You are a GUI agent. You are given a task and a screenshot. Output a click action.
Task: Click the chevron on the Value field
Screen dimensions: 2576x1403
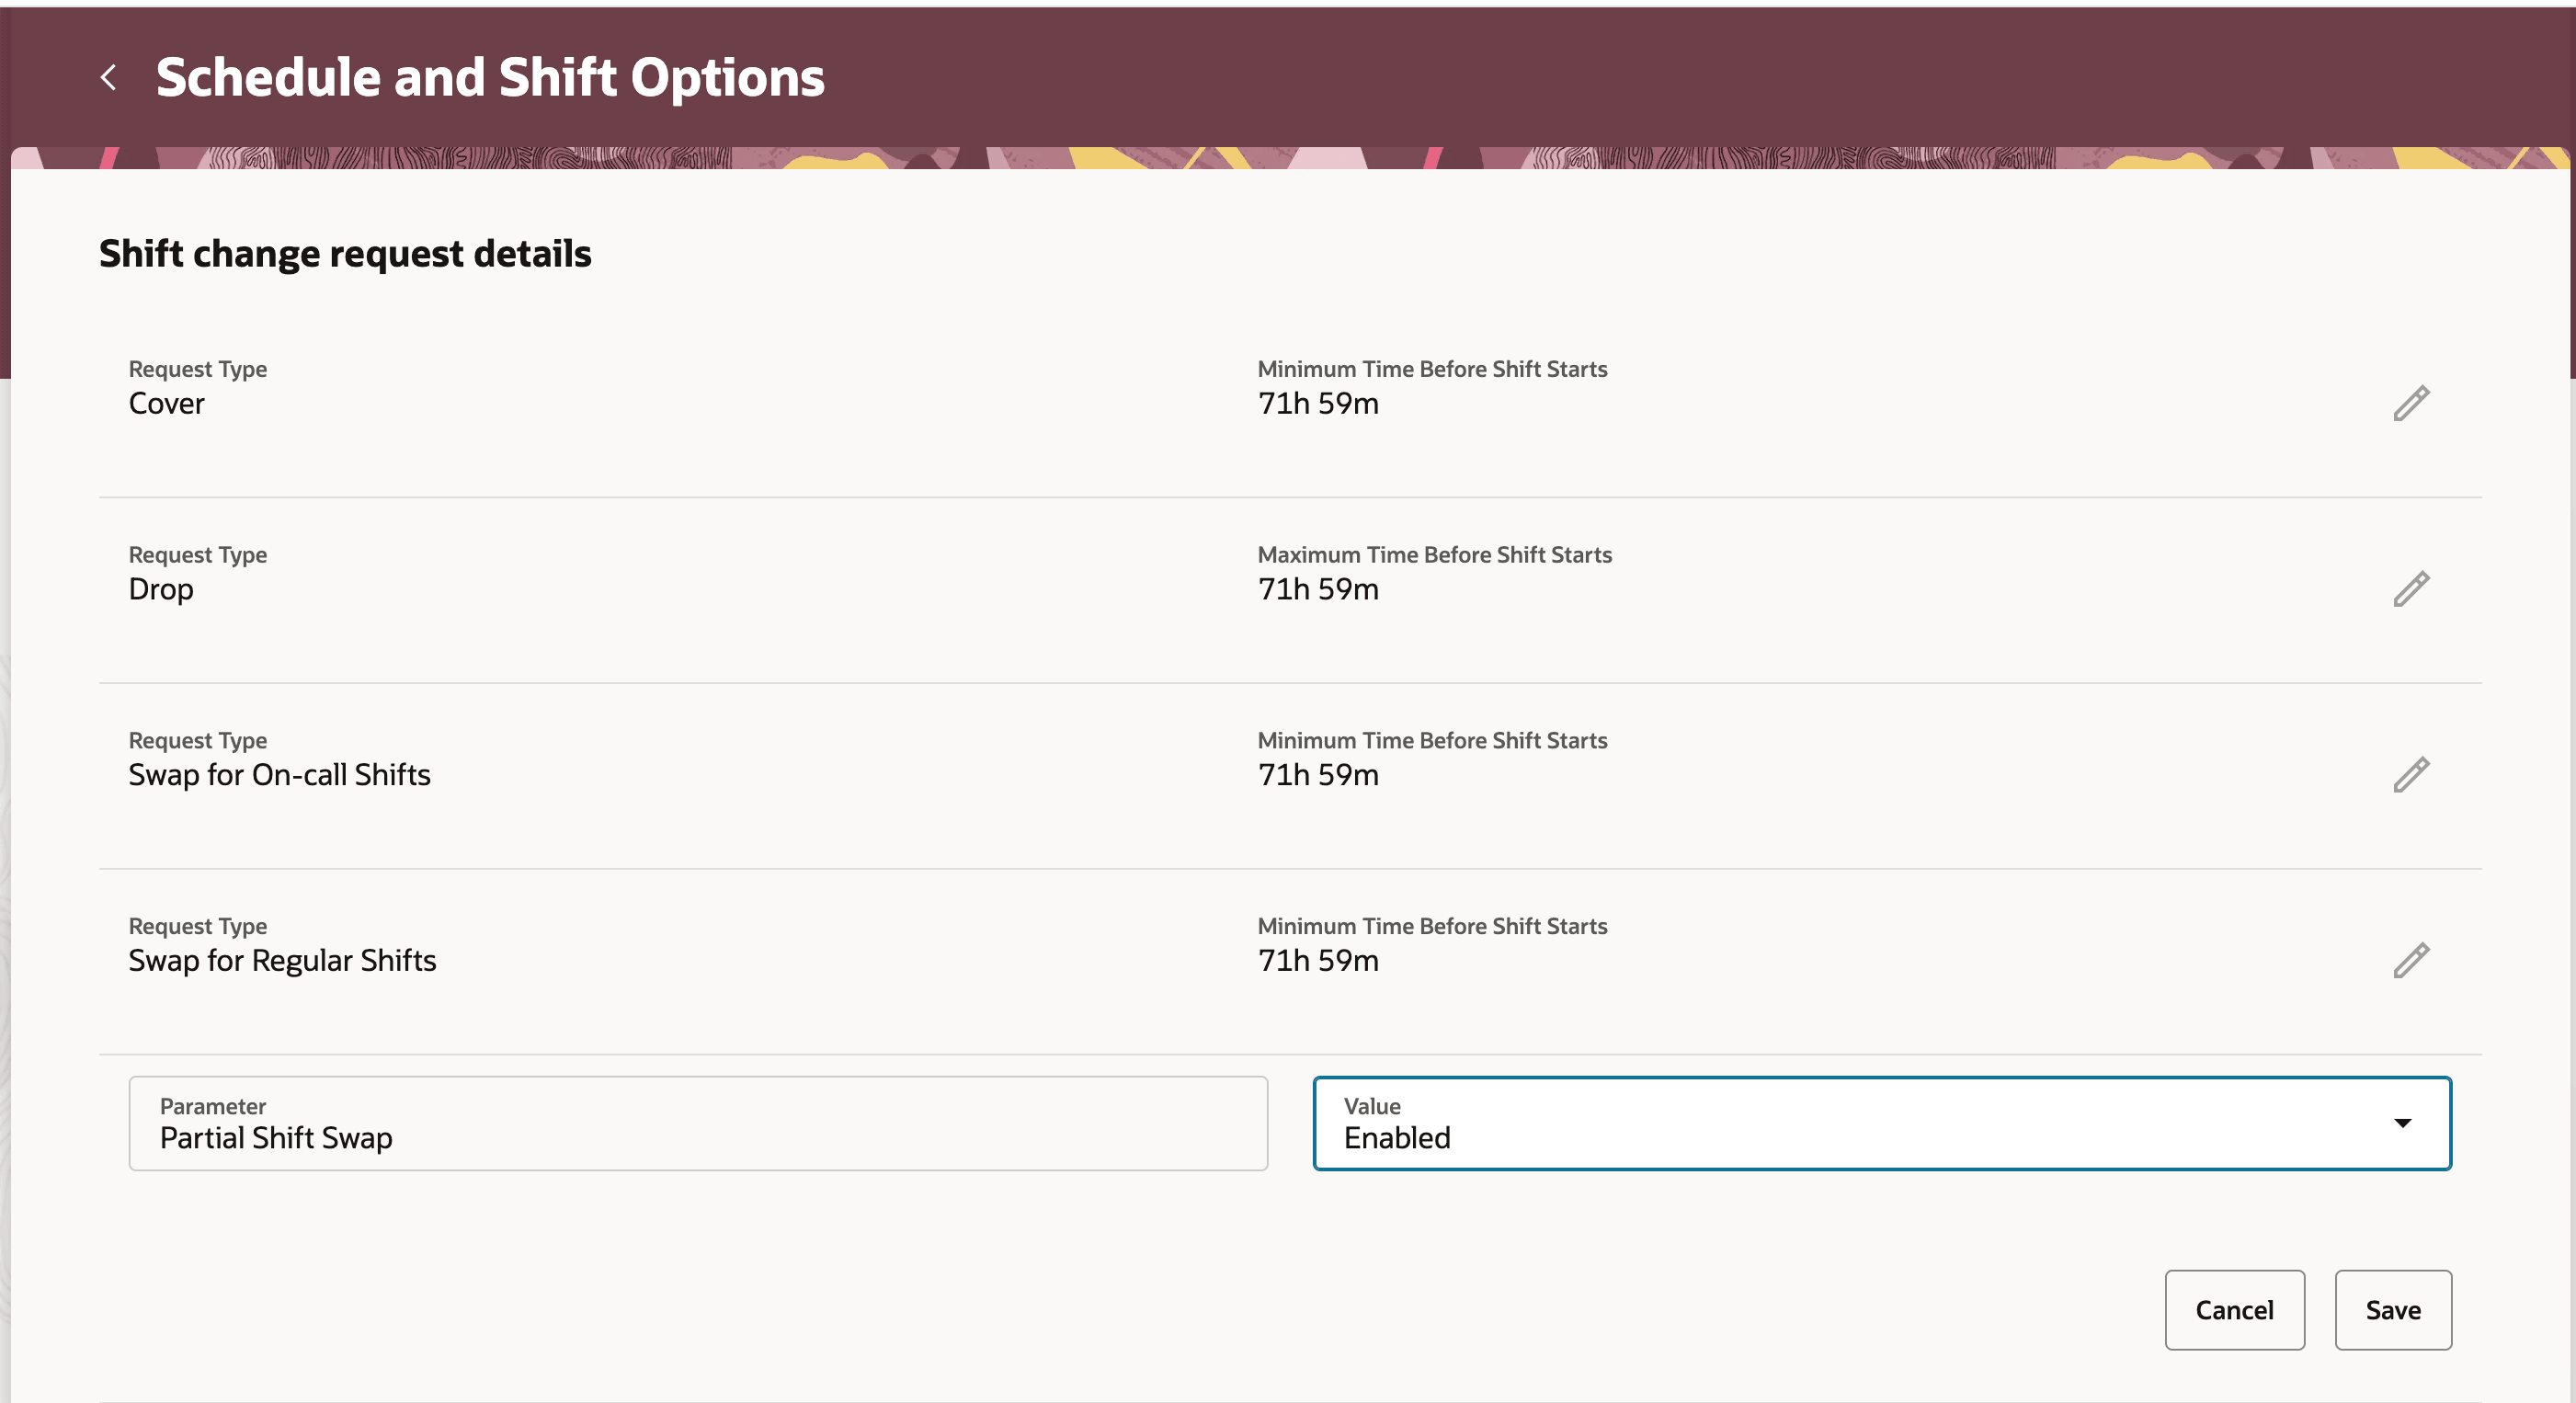[x=2404, y=1123]
